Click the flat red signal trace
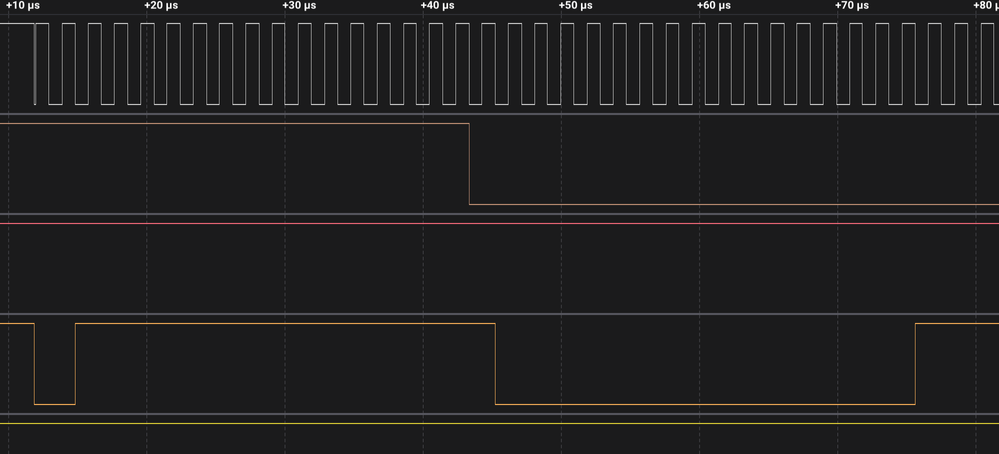Image resolution: width=999 pixels, height=454 pixels. (500, 223)
